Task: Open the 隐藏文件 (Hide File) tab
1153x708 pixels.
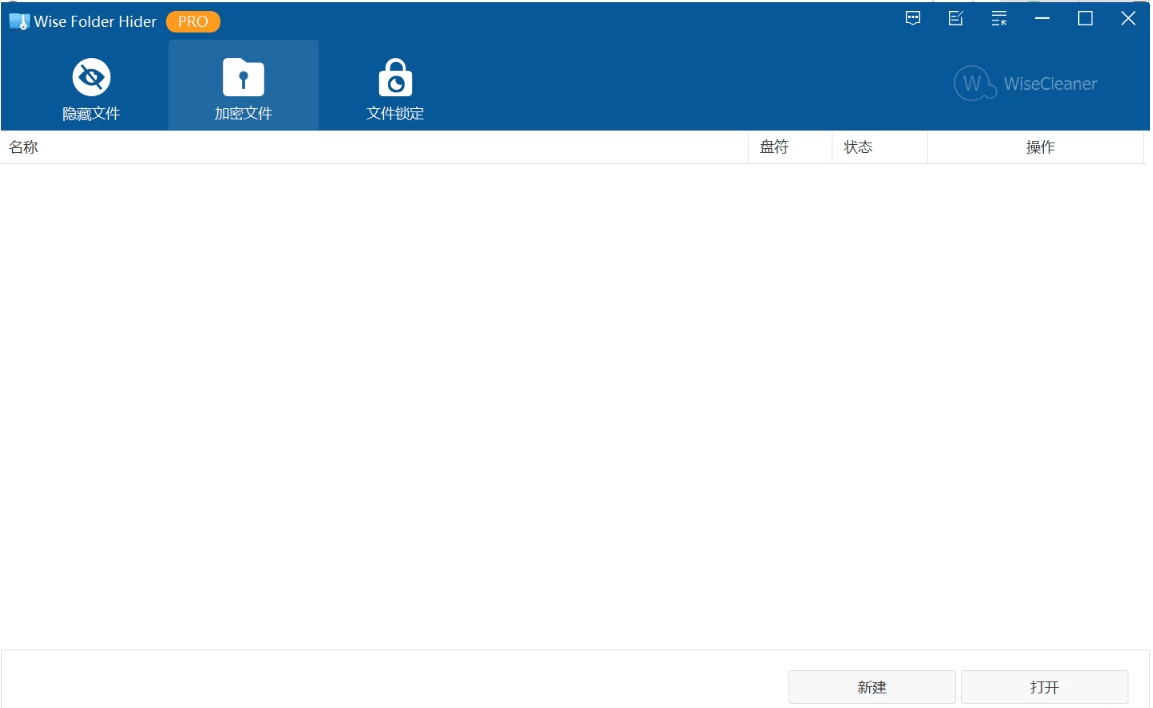Action: pos(91,88)
